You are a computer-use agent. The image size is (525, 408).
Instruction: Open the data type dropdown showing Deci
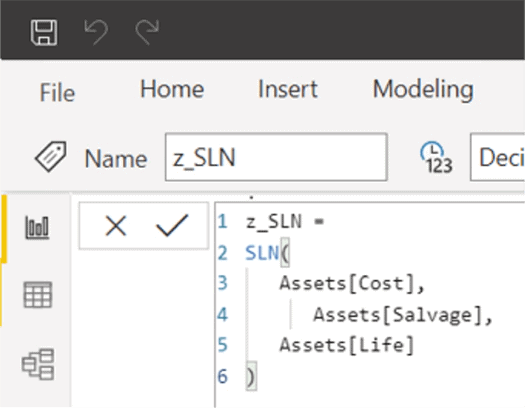(x=498, y=157)
